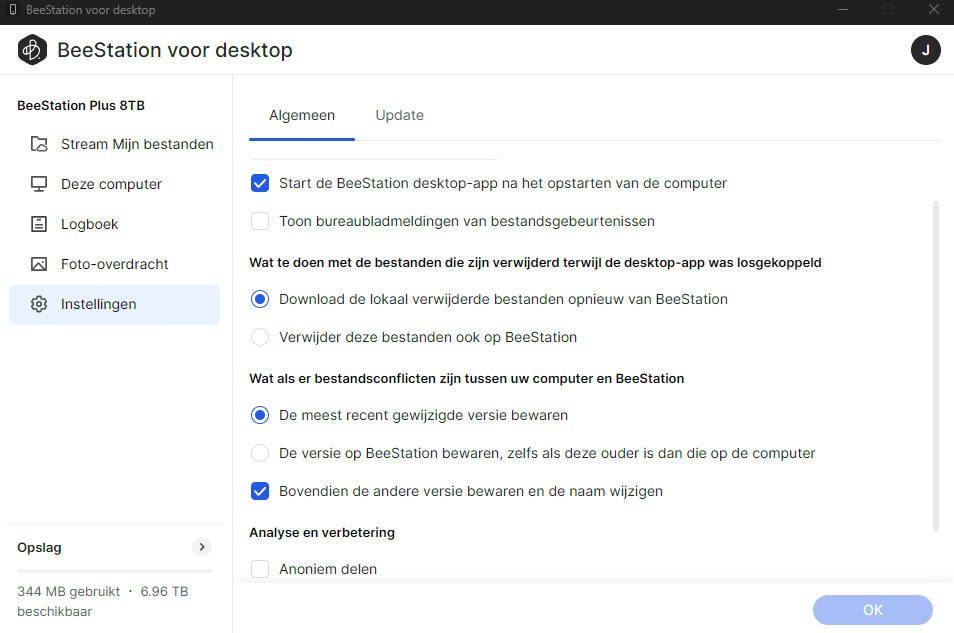Click the Opslag label
954x633 pixels.
click(x=39, y=547)
